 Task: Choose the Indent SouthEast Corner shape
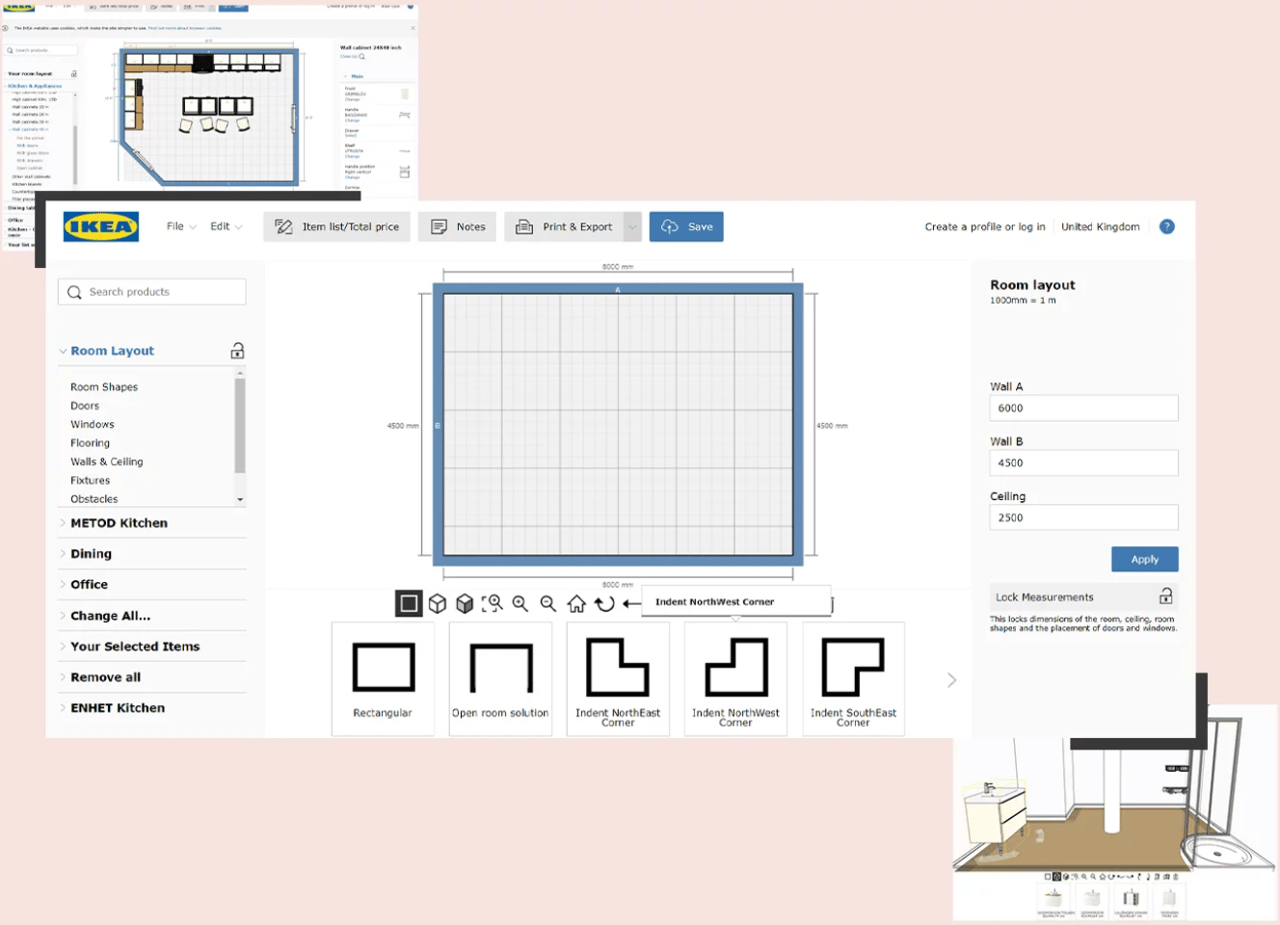pos(853,679)
